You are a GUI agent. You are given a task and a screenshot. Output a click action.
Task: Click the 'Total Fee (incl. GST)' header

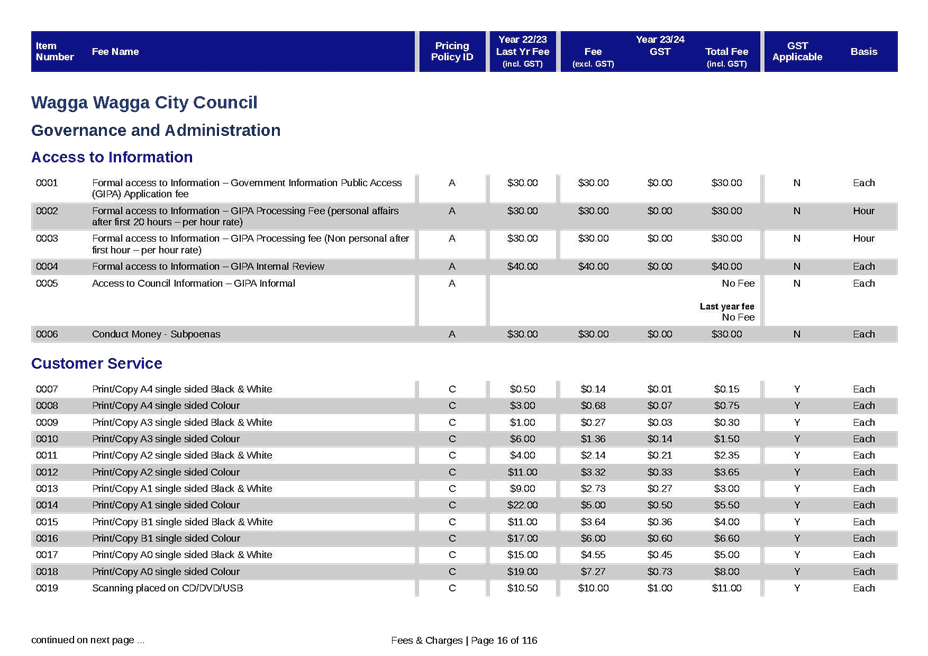click(x=726, y=57)
